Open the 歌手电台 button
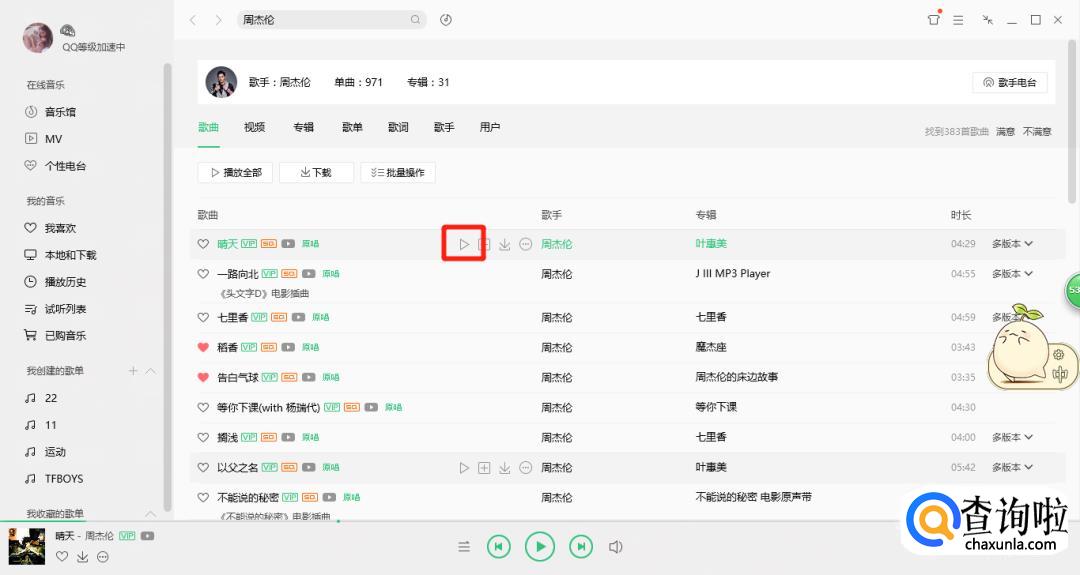Screen dimensions: 1080x575 point(1010,83)
